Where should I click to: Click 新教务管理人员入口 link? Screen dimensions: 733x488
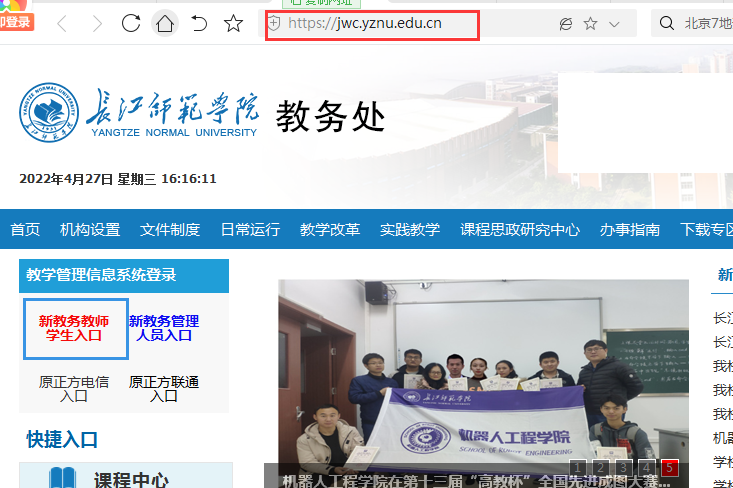[164, 328]
